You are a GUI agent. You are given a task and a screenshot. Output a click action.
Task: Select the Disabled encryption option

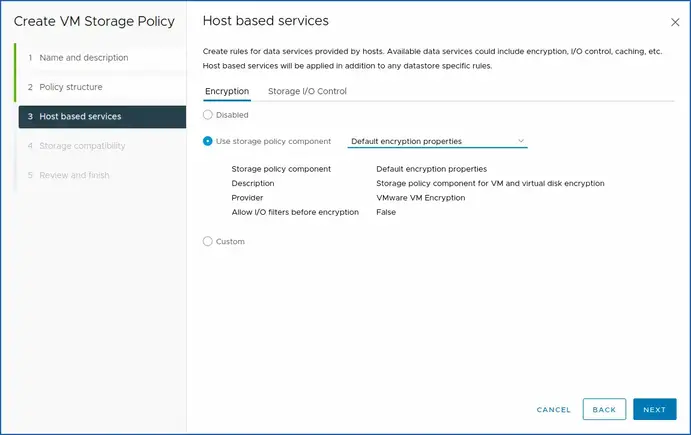point(208,115)
